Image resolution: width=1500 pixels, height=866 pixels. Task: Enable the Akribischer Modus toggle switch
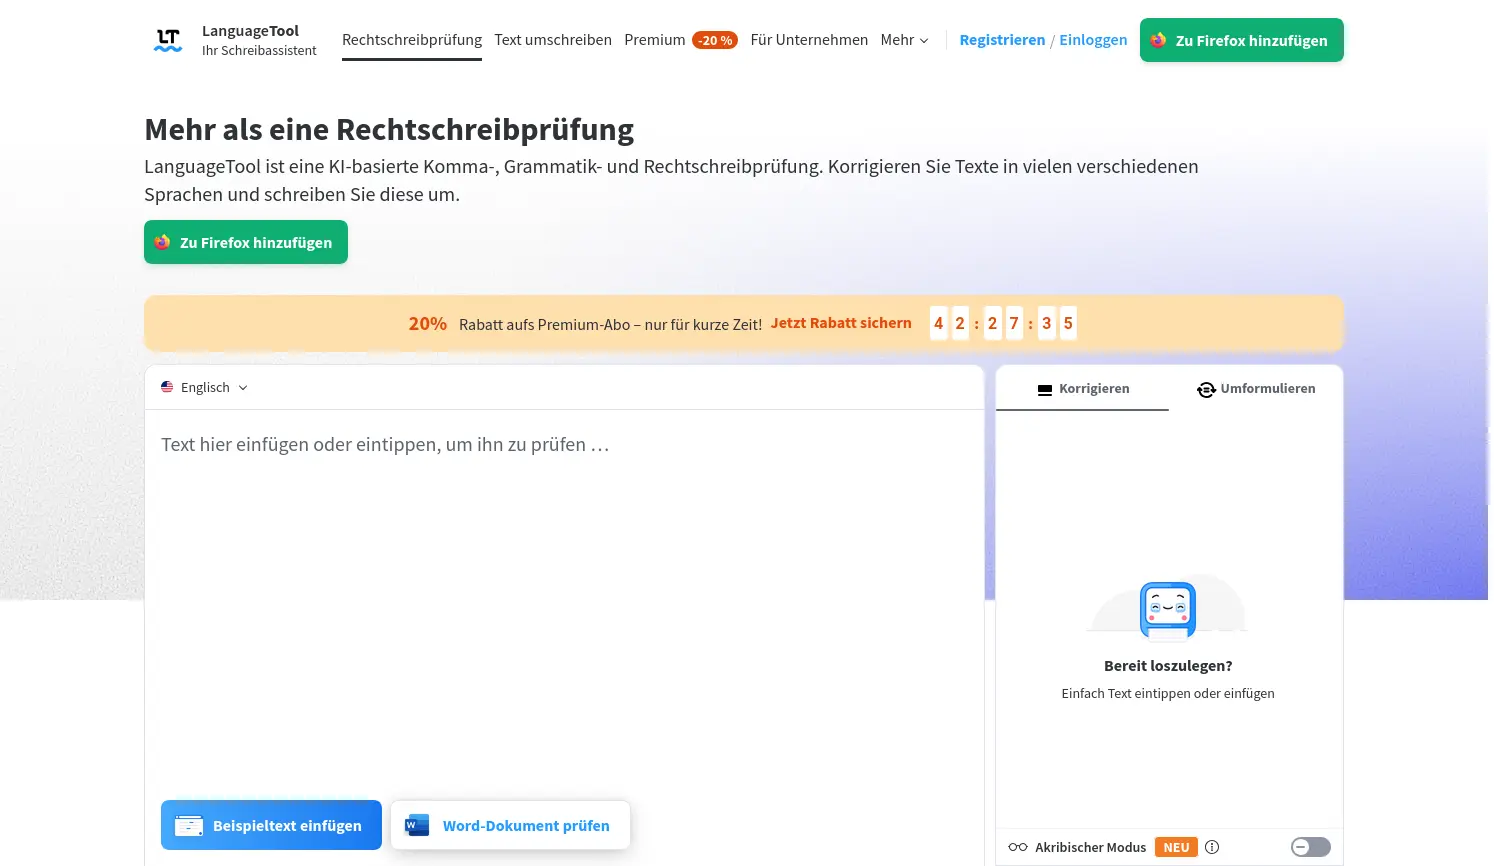coord(1310,847)
